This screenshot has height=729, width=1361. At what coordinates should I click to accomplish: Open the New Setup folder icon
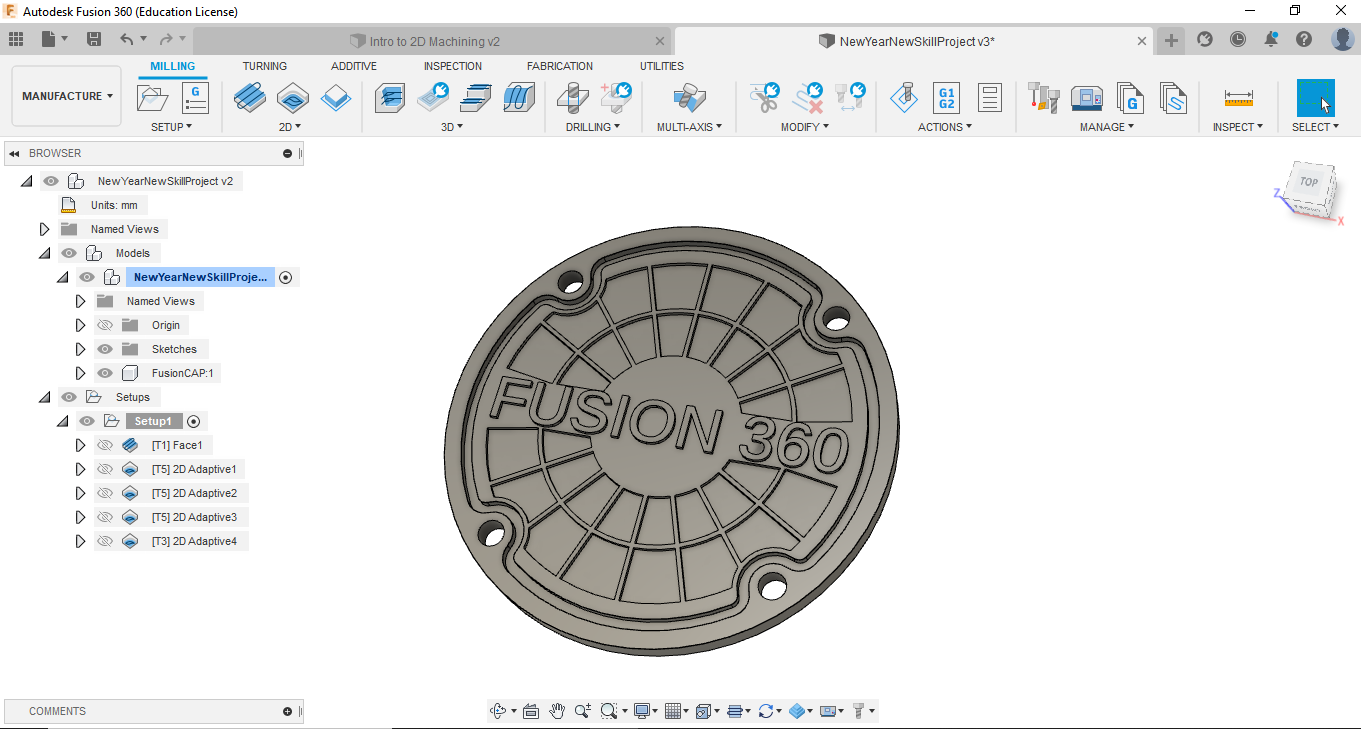point(152,98)
